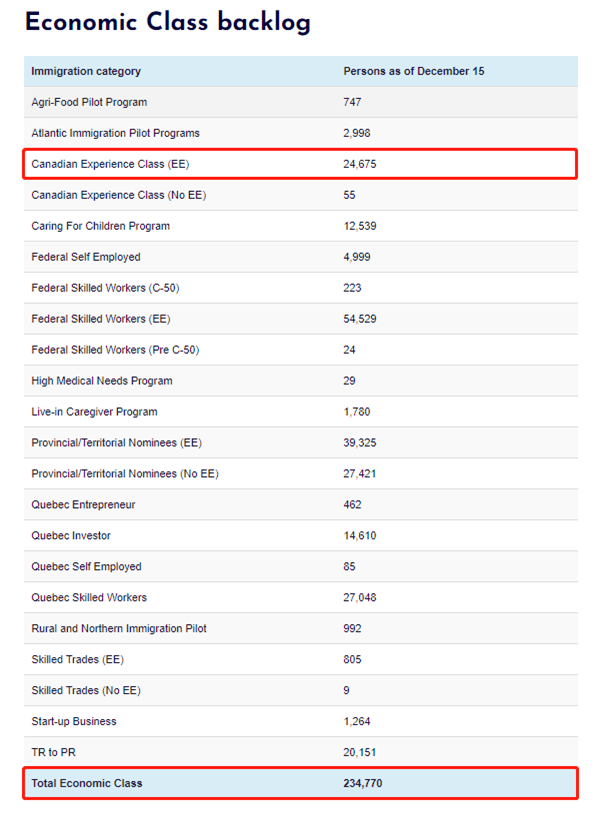Click the High Medical Needs Program row
This screenshot has height=822, width=600.
(301, 381)
